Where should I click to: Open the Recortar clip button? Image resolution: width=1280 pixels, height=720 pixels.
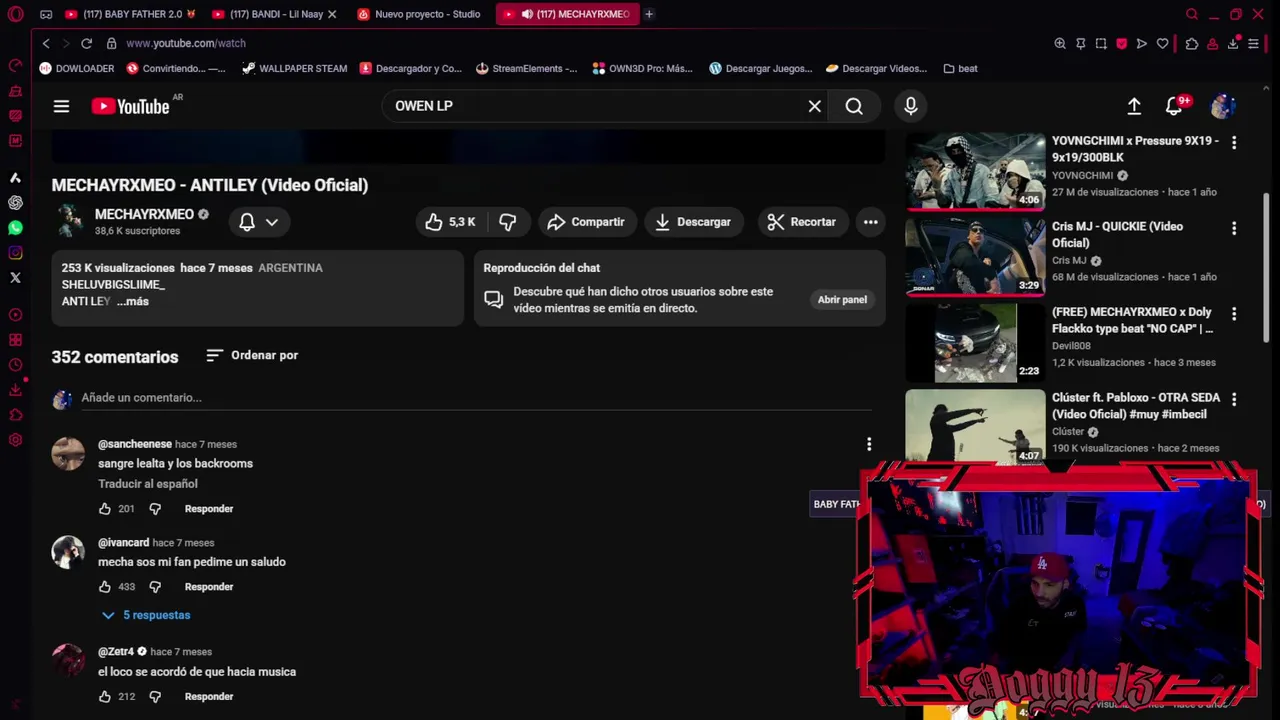pyautogui.click(x=801, y=222)
